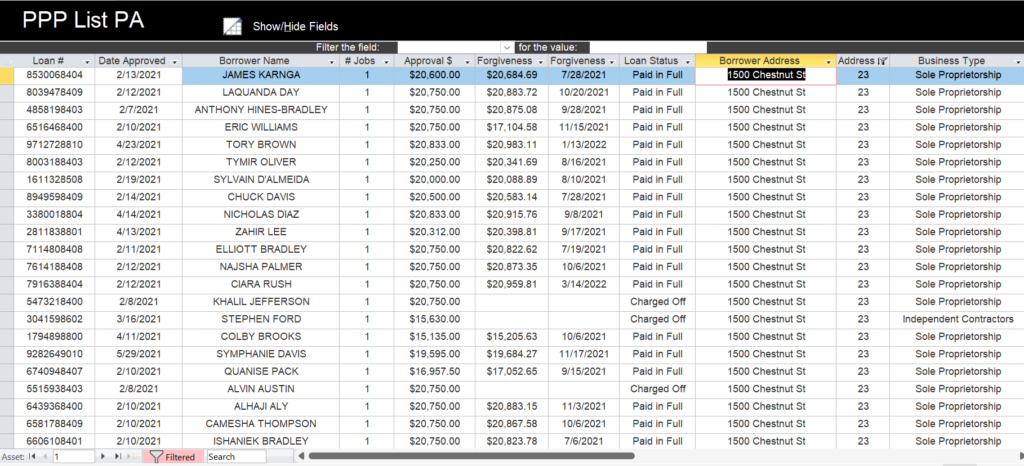Open the Loan # column dropdown

(x=87, y=61)
